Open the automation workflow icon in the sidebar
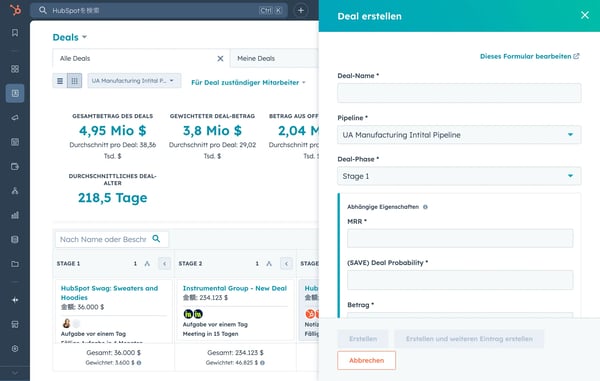 pyautogui.click(x=15, y=191)
